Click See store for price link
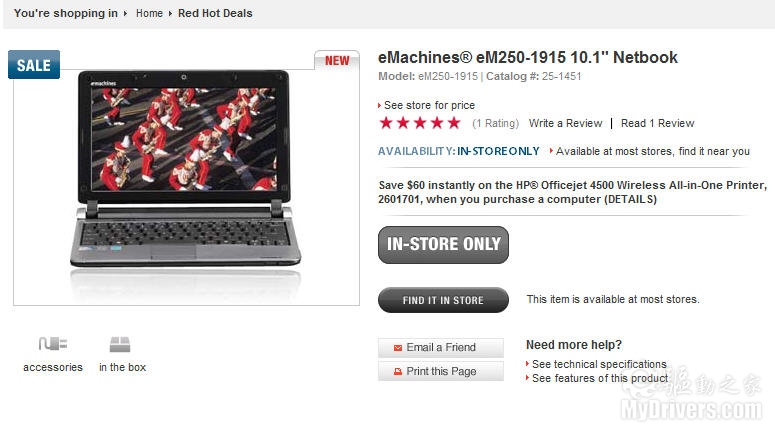The height and width of the screenshot is (433, 775). coord(429,105)
